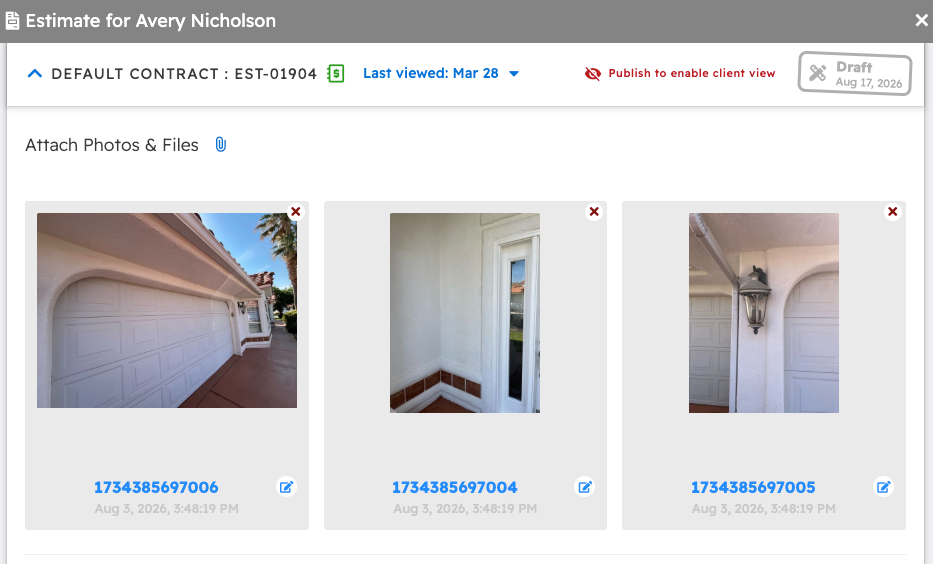Open the wall lantern photo thumbnail
Screen dimensions: 933x564
(x=764, y=313)
